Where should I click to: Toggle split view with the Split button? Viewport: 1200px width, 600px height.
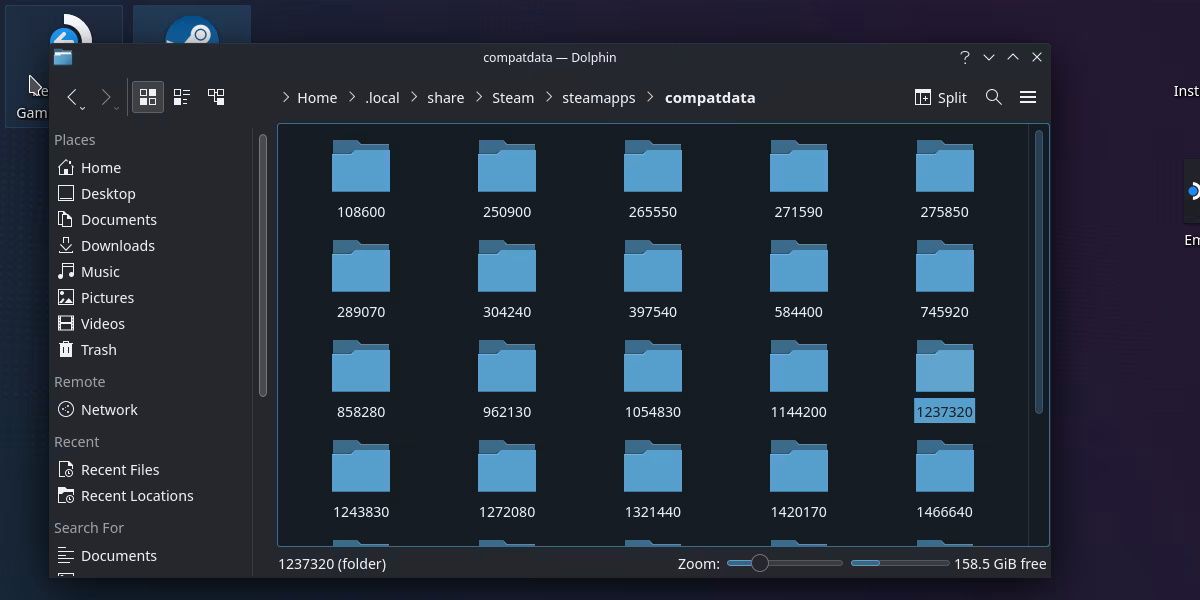pos(939,97)
